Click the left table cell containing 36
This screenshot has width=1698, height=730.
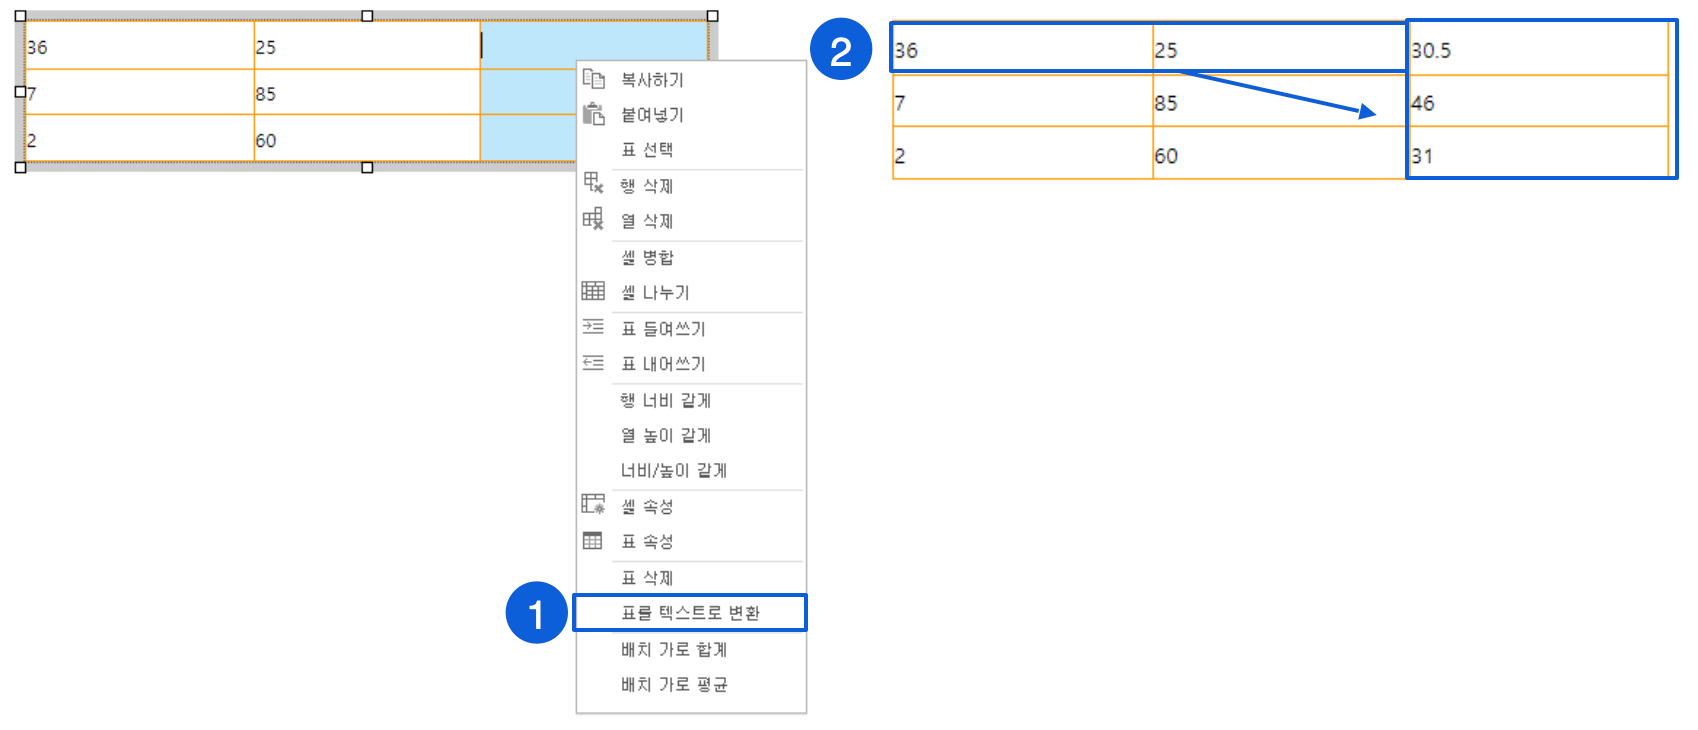point(139,46)
